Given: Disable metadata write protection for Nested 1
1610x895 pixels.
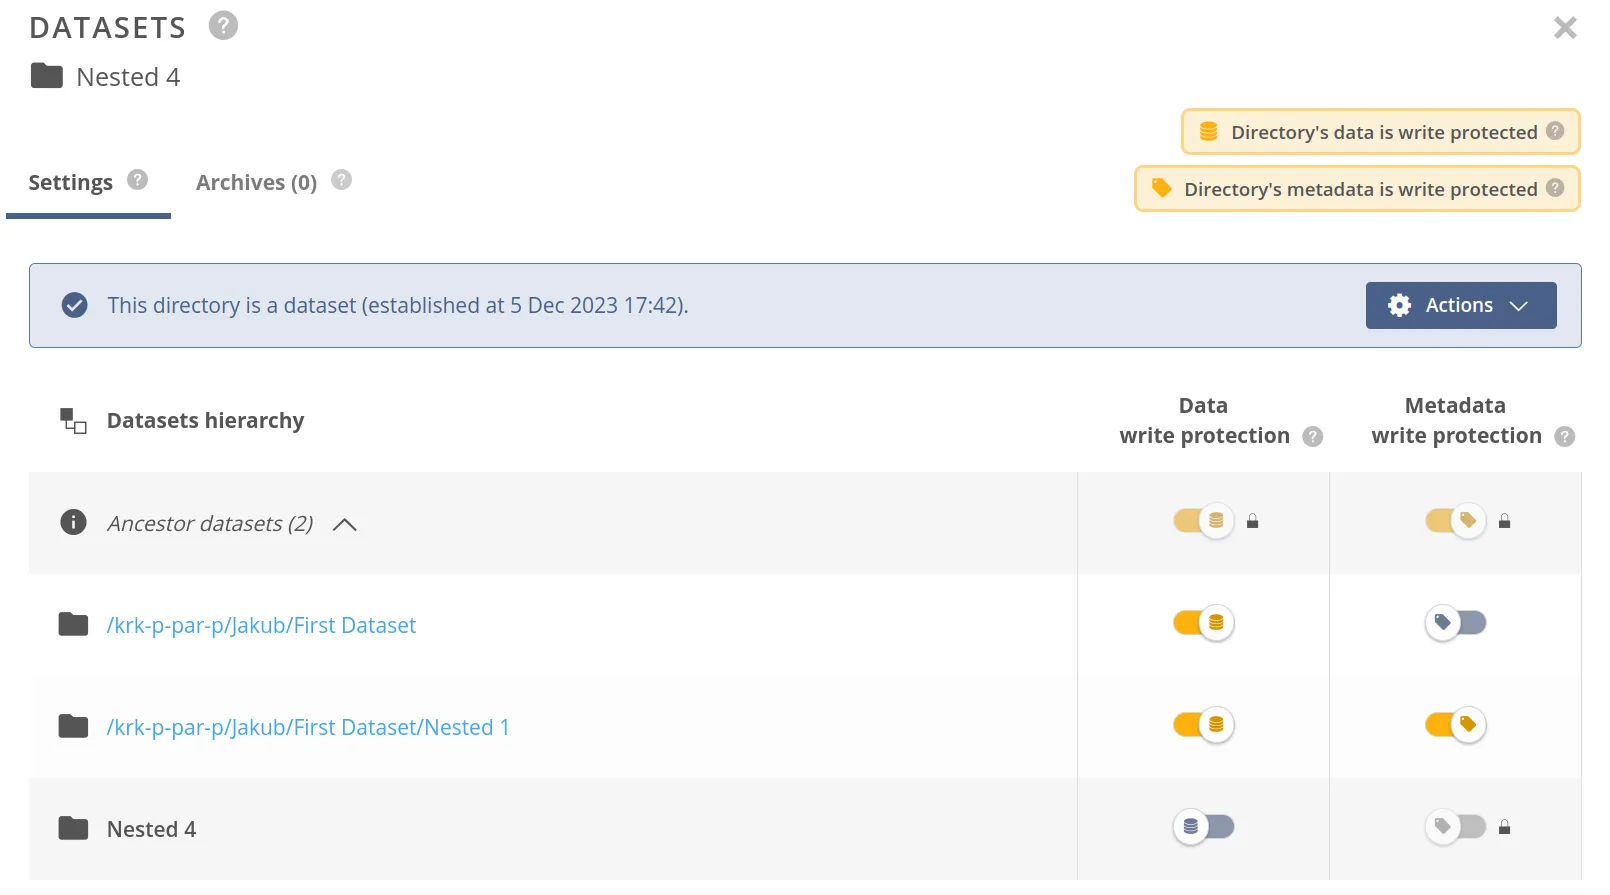Looking at the screenshot, I should [1455, 725].
